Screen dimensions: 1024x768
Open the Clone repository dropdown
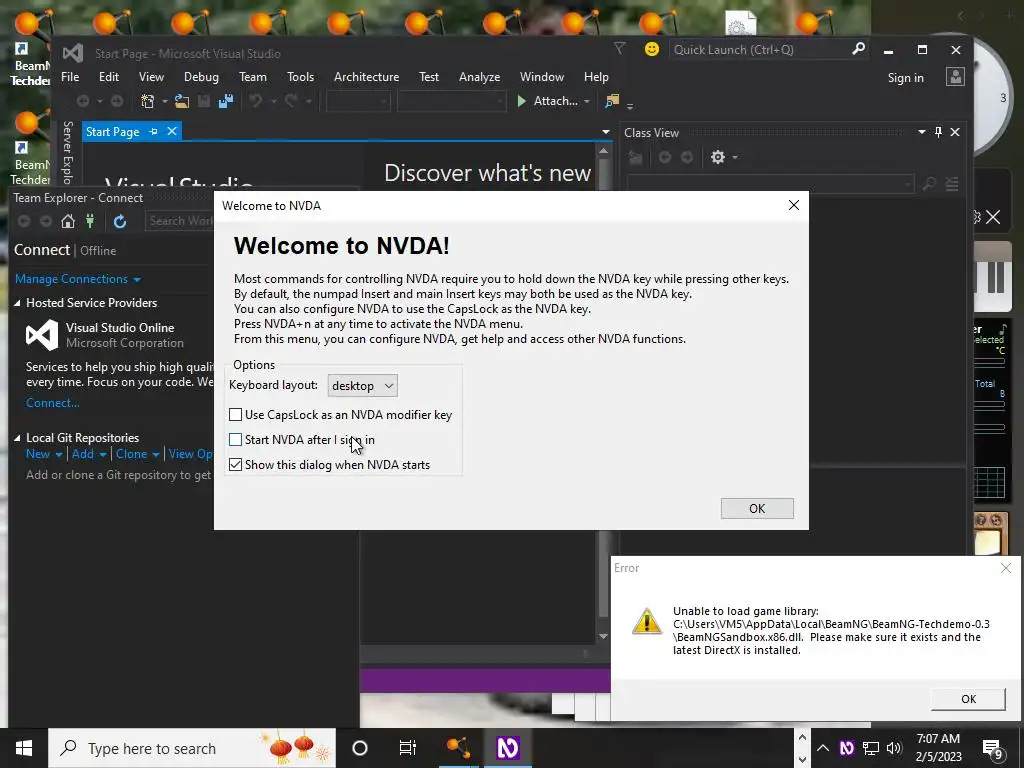click(155, 455)
